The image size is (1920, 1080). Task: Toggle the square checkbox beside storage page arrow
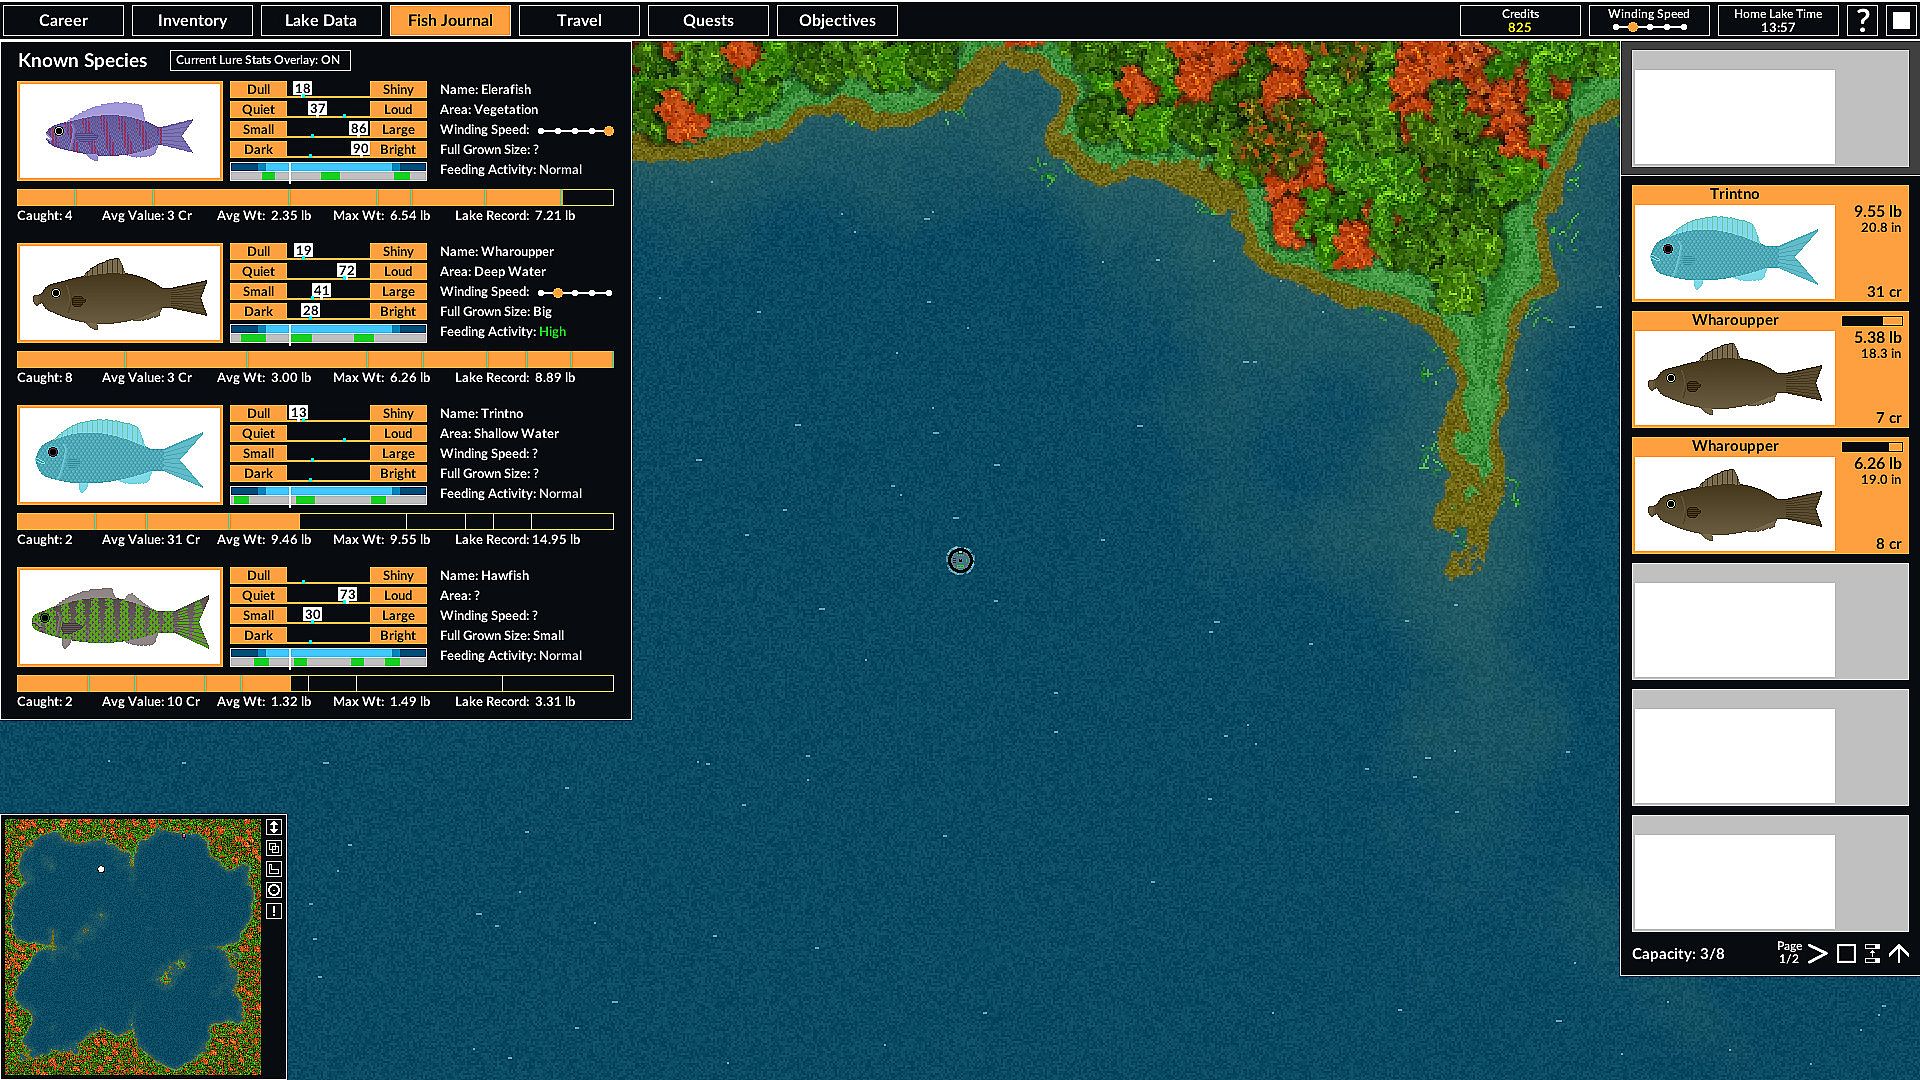[1846, 954]
